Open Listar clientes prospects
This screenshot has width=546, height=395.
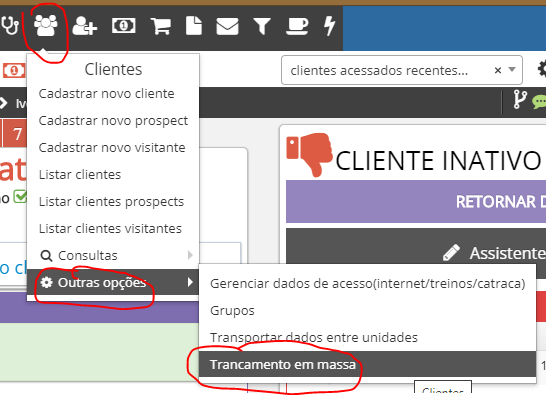111,201
